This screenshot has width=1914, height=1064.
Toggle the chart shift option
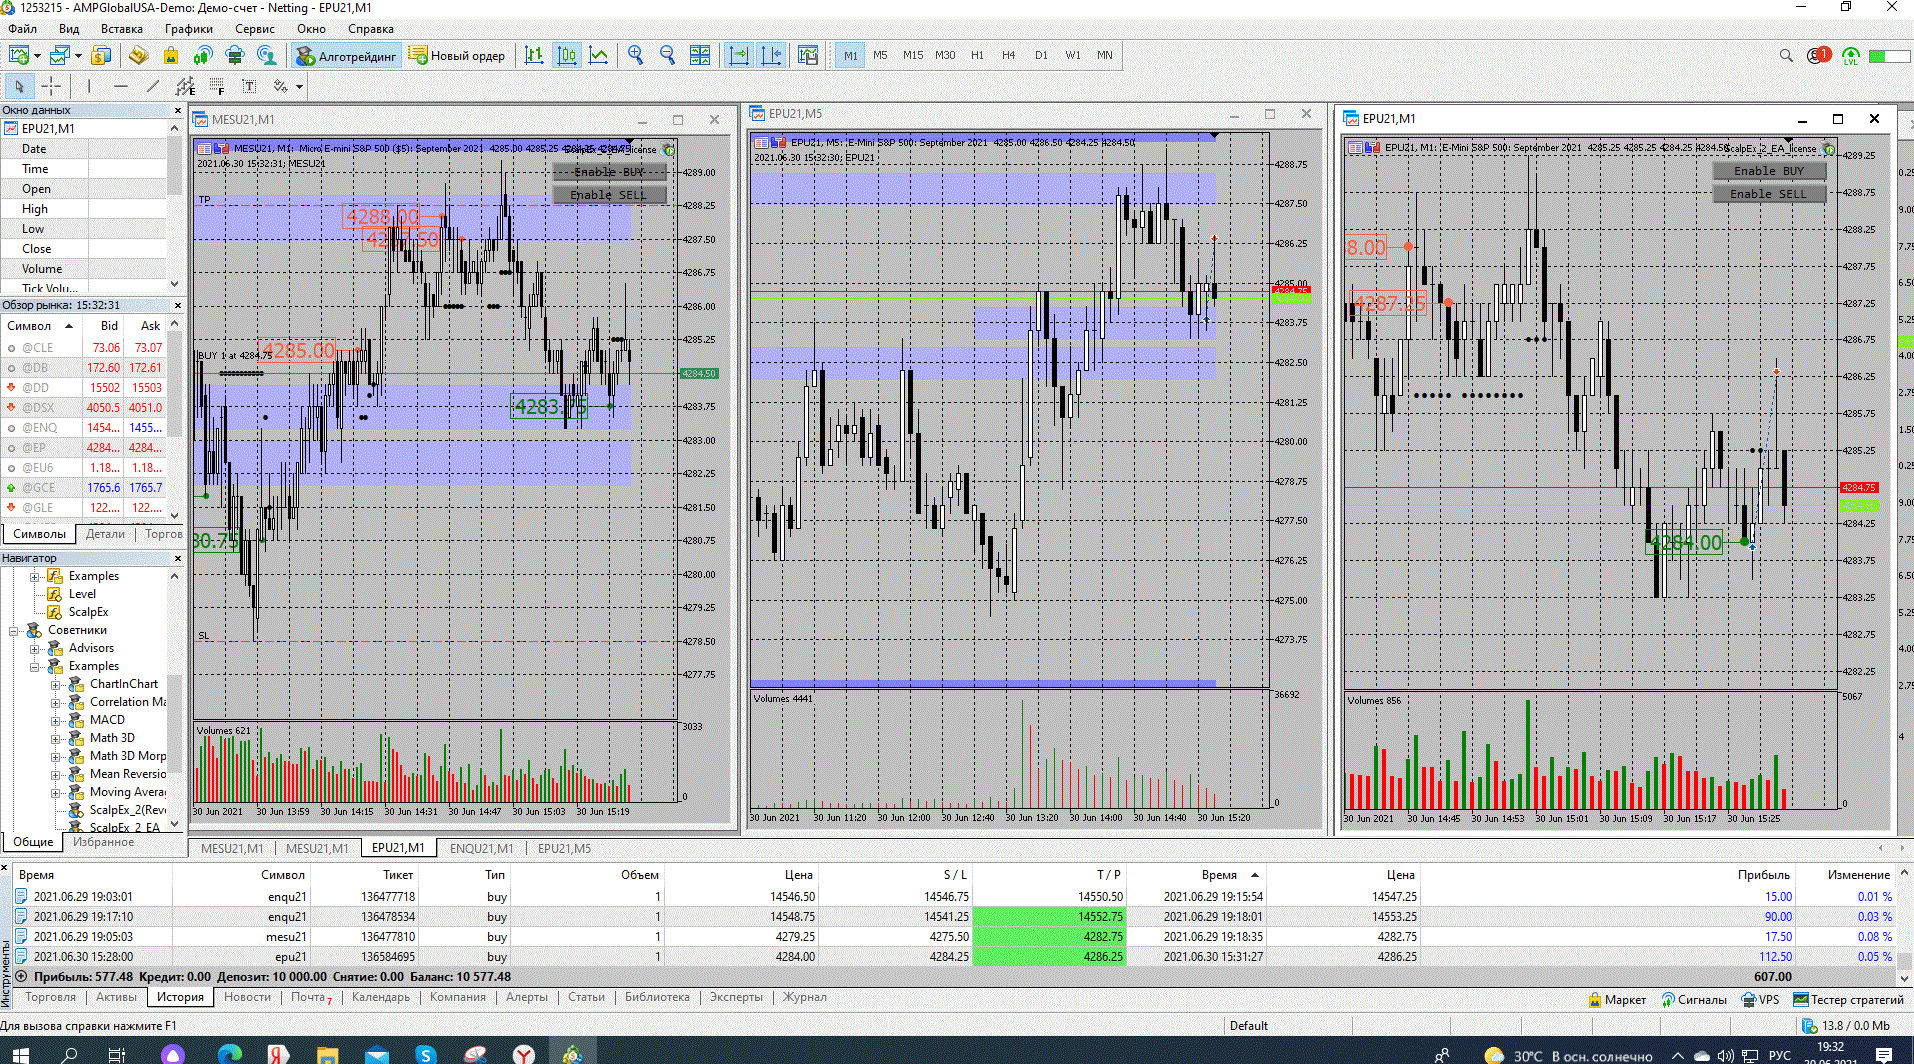pyautogui.click(x=771, y=56)
